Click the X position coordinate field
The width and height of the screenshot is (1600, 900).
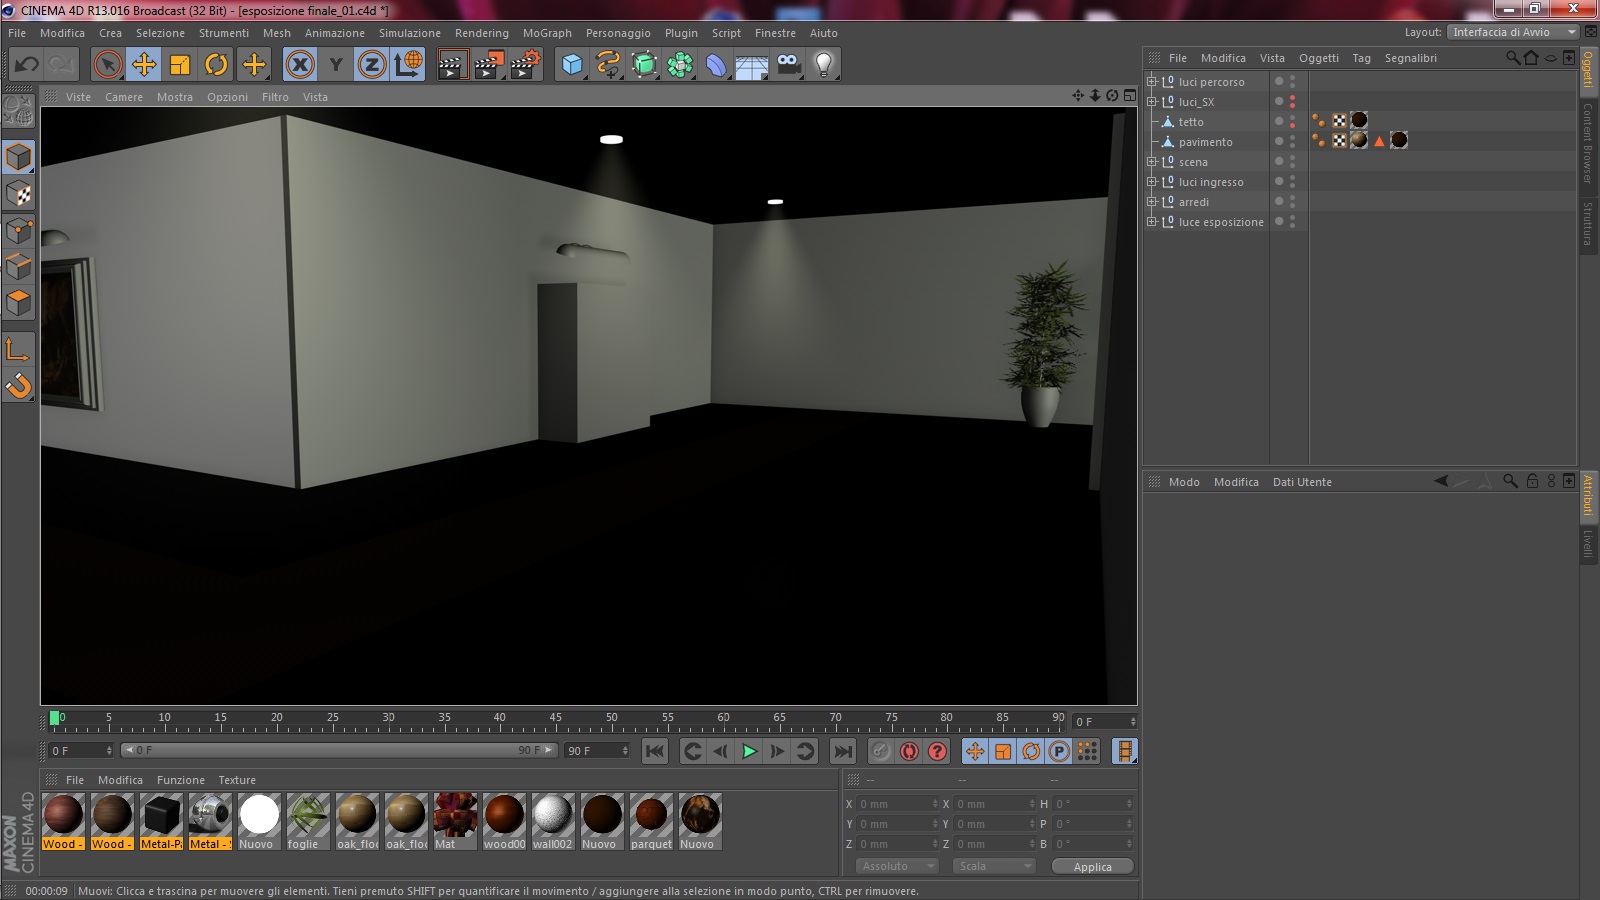coord(899,804)
